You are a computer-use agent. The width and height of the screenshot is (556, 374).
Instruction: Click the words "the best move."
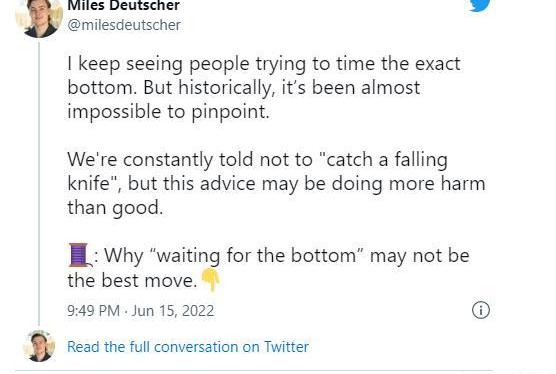pyautogui.click(x=132, y=280)
